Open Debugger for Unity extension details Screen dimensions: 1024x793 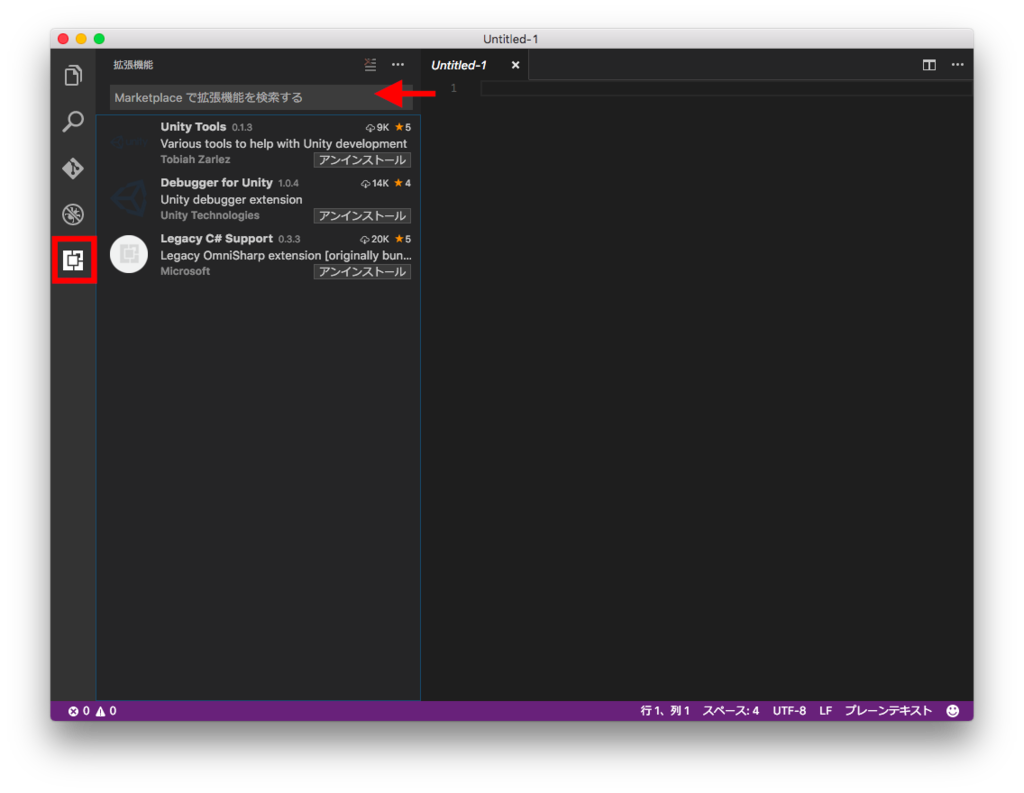259,199
